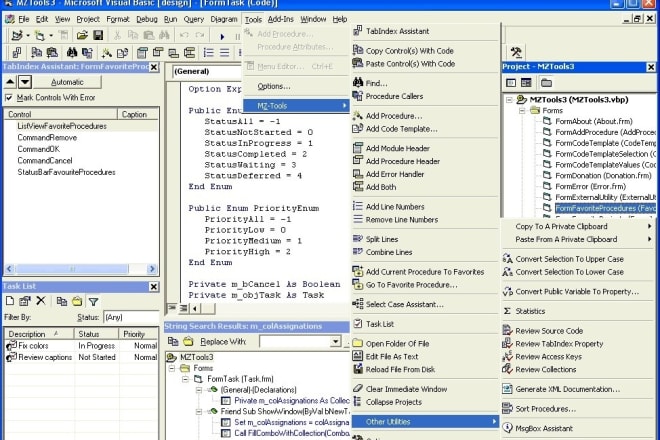660x440 pixels.
Task: Click the Add Line Numbers icon
Action: pyautogui.click(x=358, y=206)
